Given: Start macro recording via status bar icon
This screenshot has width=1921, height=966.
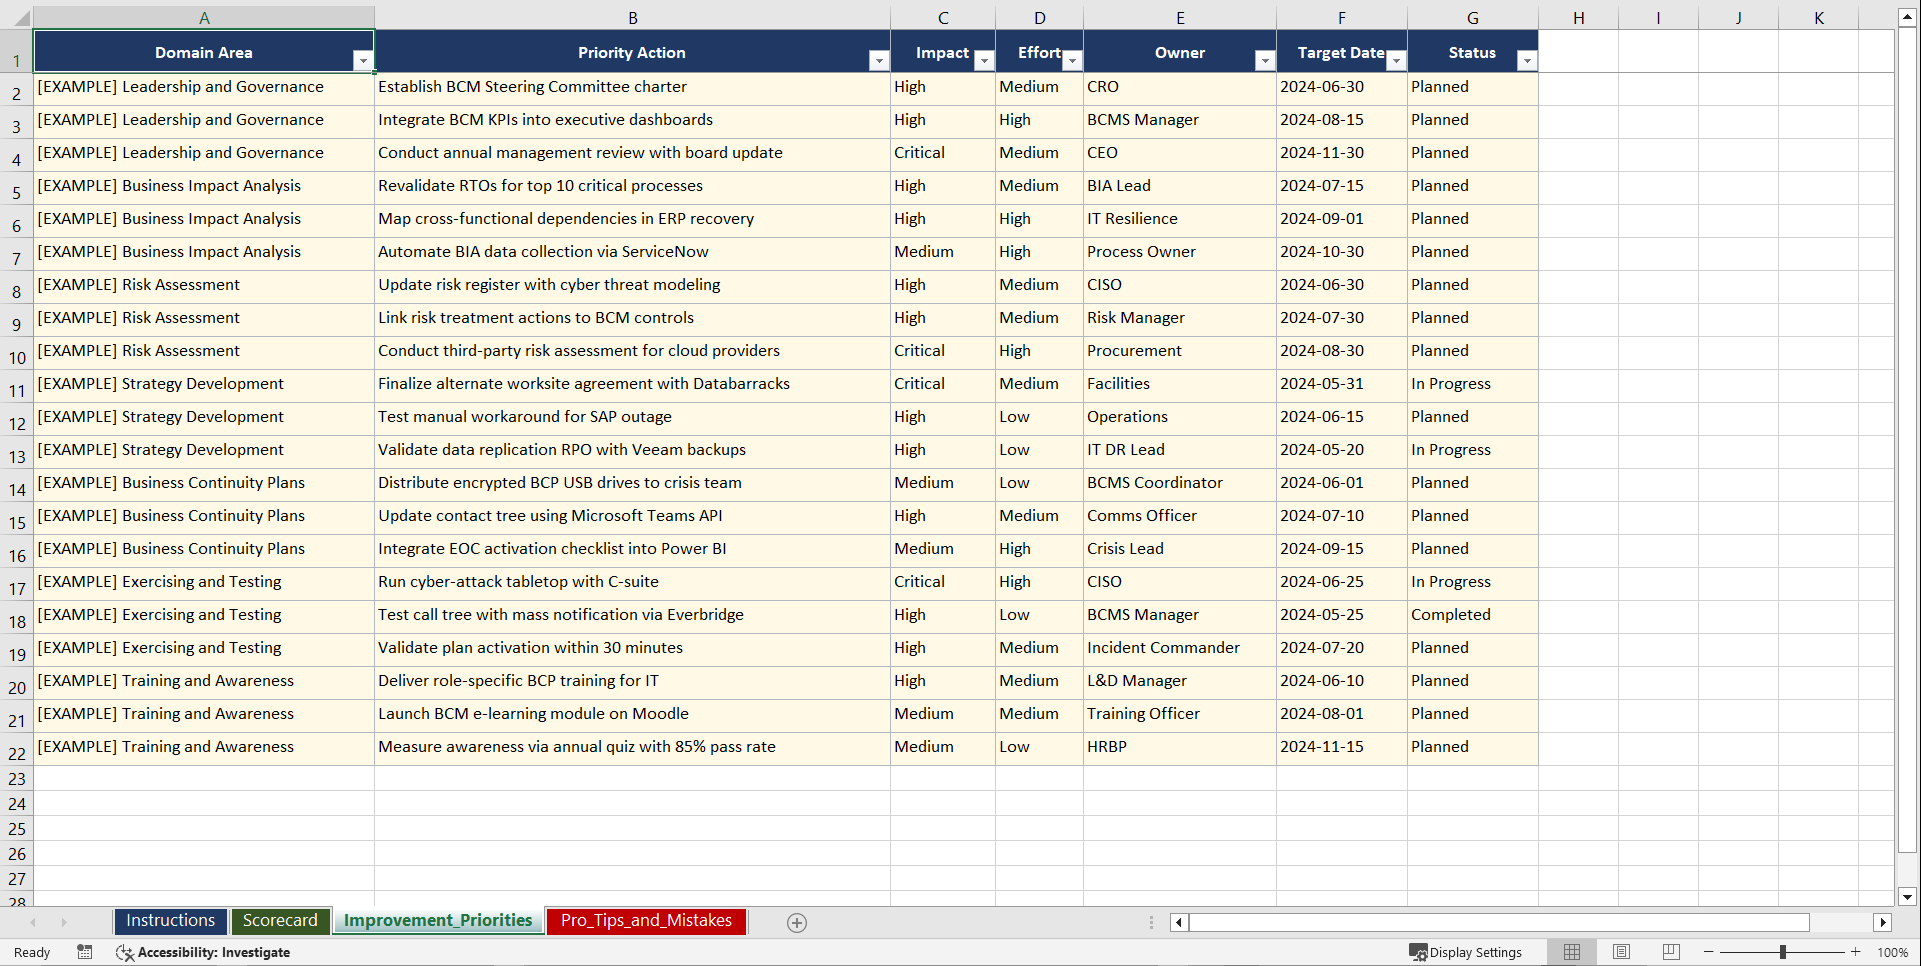Looking at the screenshot, I should point(85,952).
